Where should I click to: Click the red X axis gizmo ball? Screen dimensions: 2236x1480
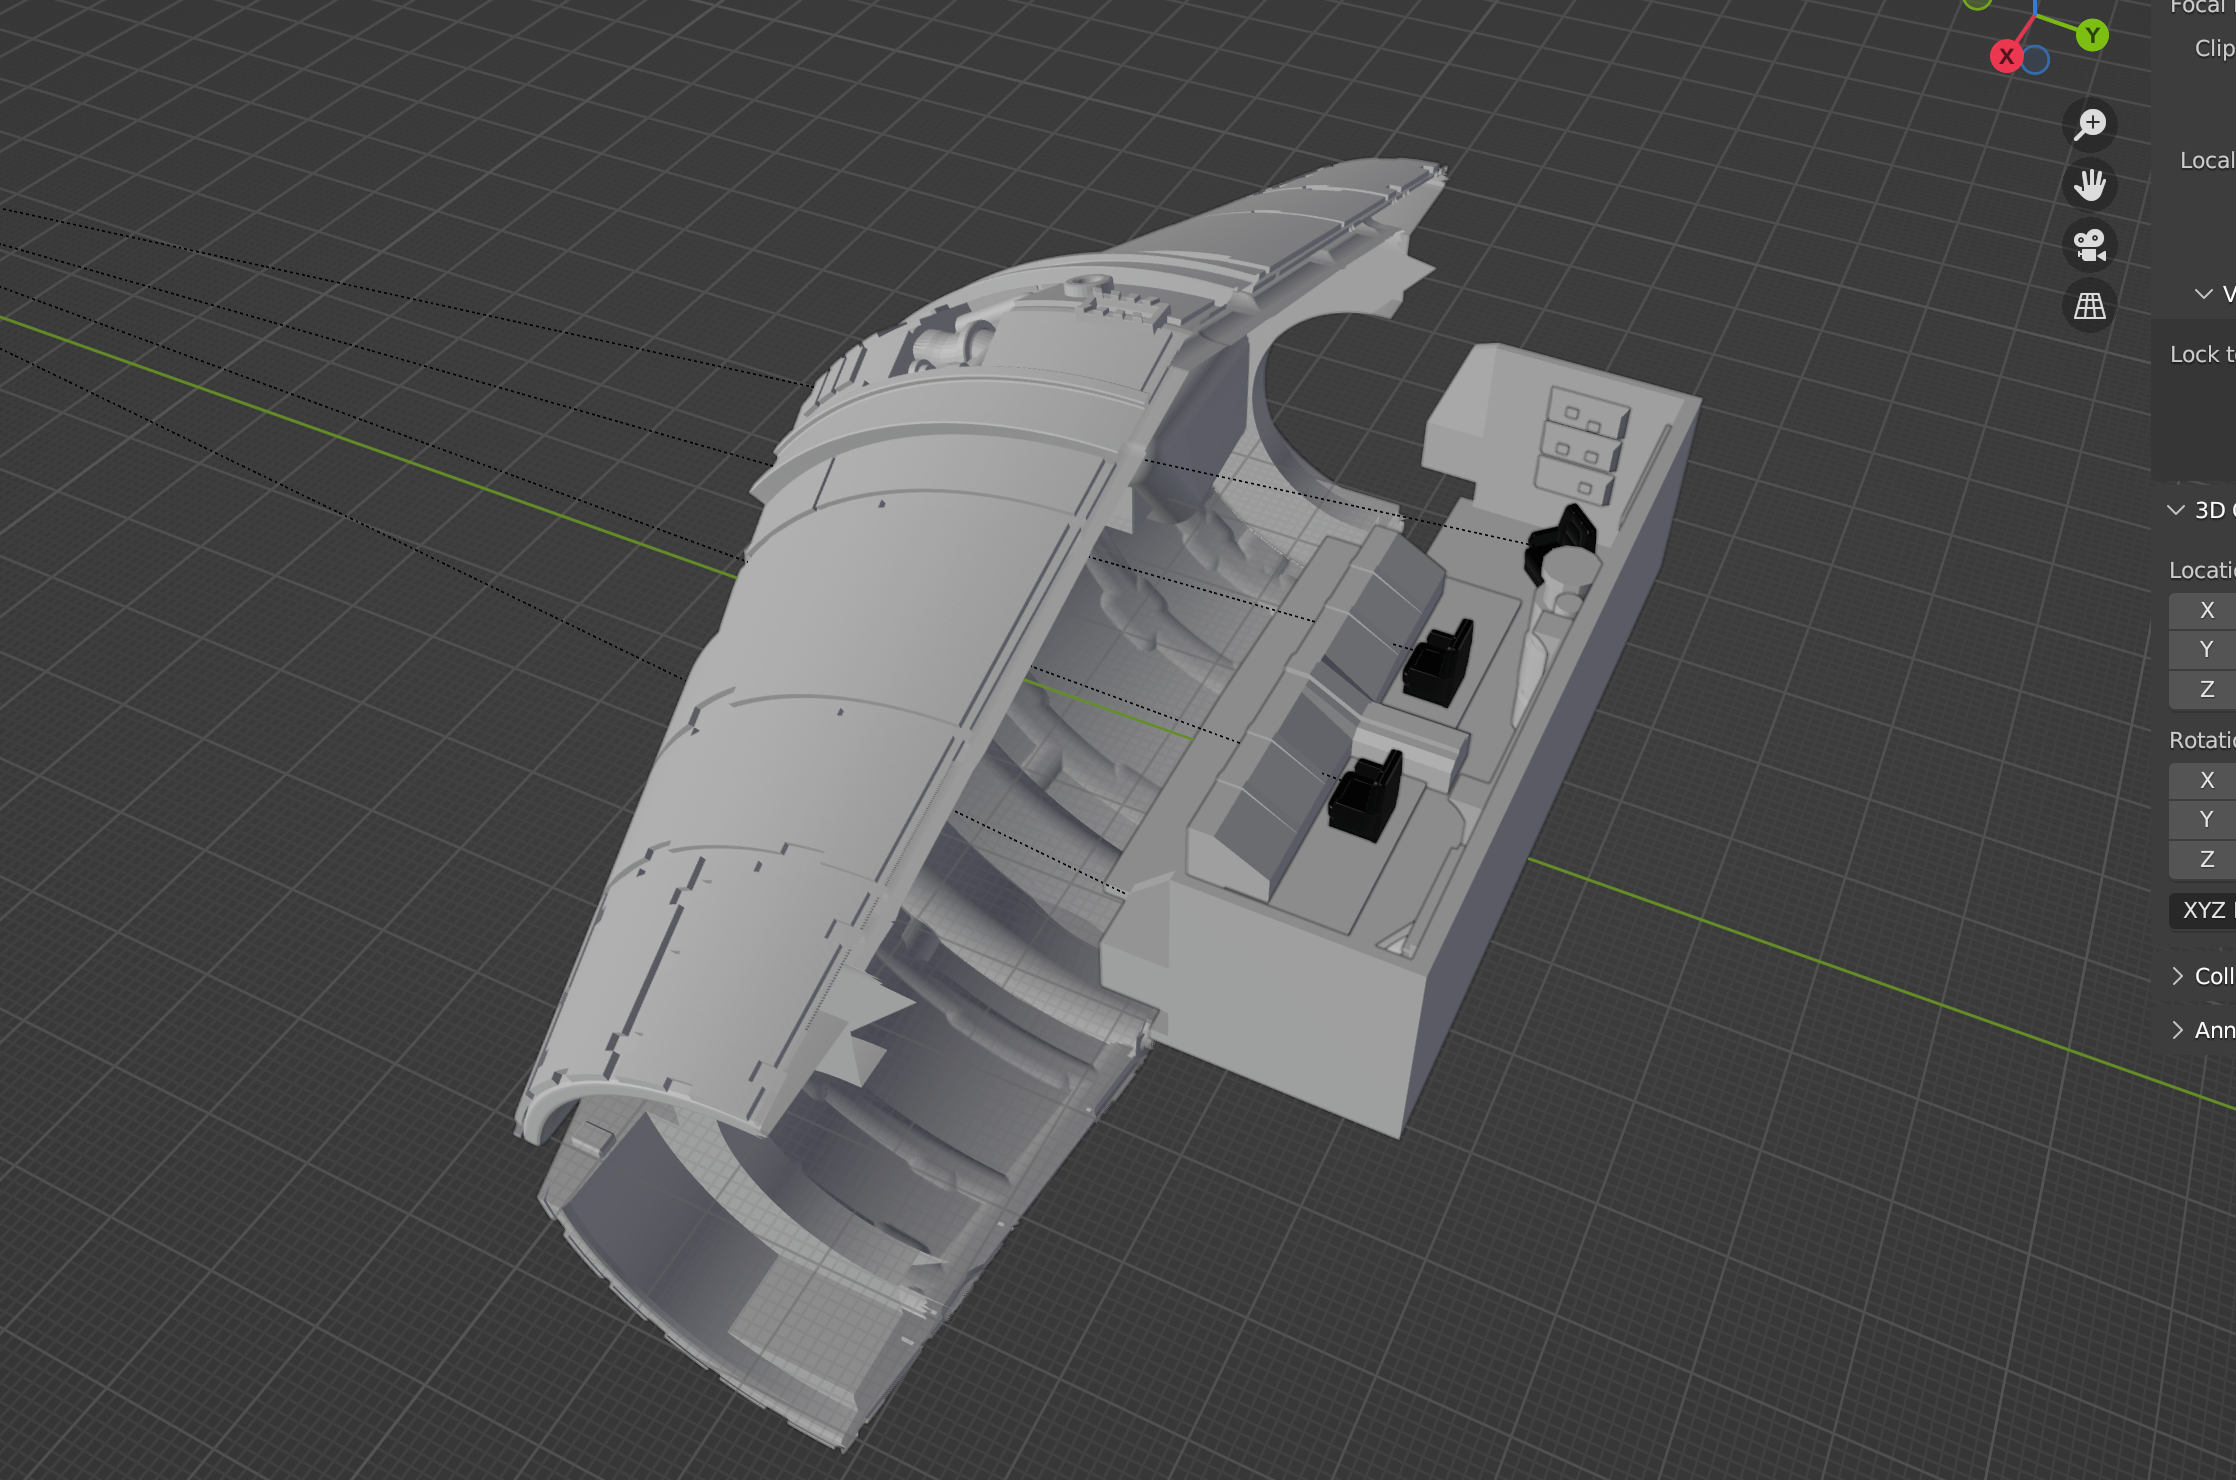[2006, 57]
